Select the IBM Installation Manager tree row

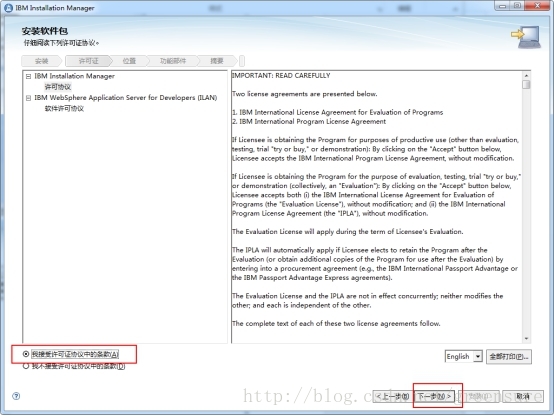[x=75, y=76]
